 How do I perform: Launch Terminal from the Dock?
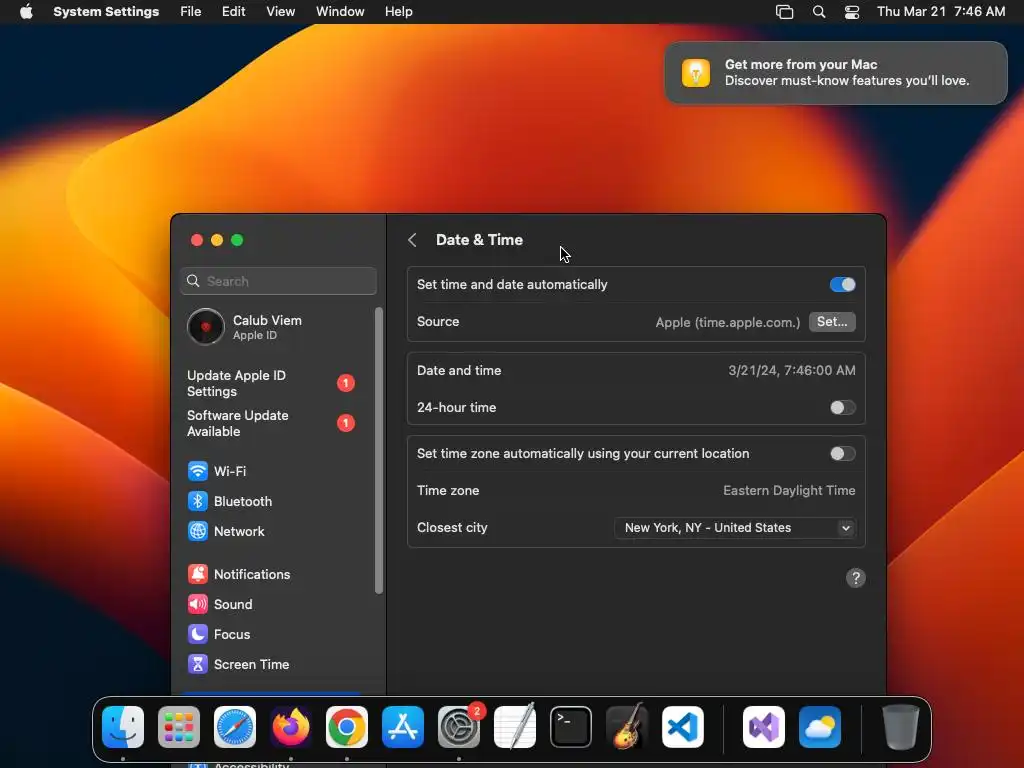(x=571, y=727)
